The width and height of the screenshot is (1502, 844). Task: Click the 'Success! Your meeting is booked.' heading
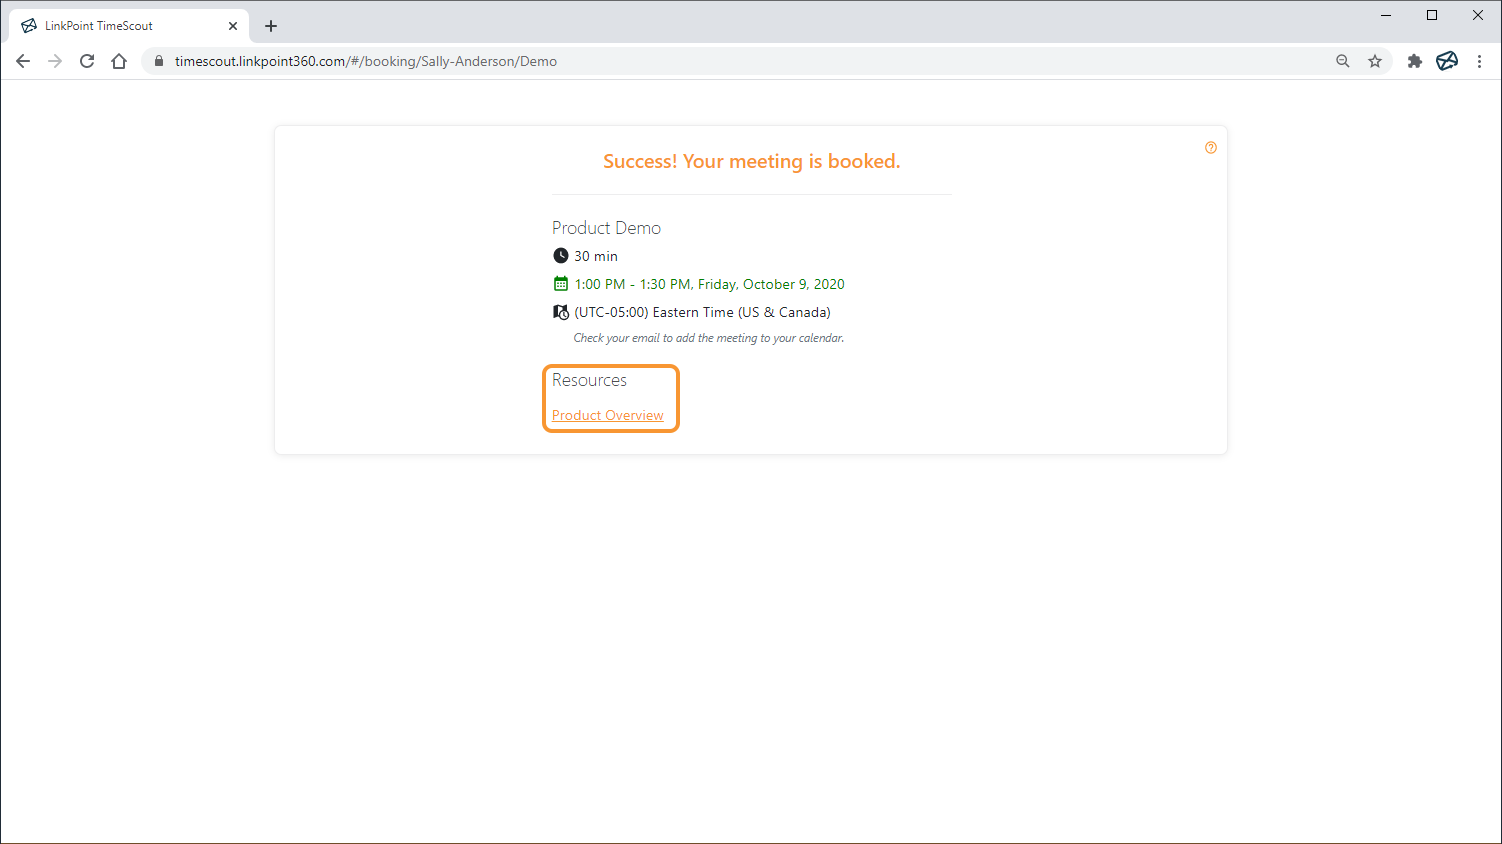point(751,162)
